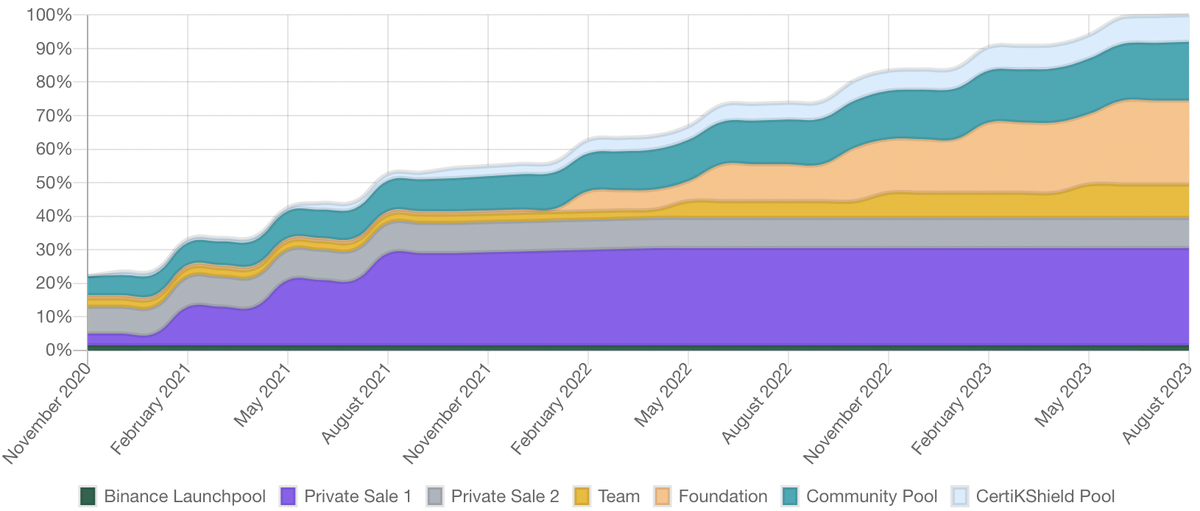Hide the "Private Sale 1" series via label

(x=357, y=496)
